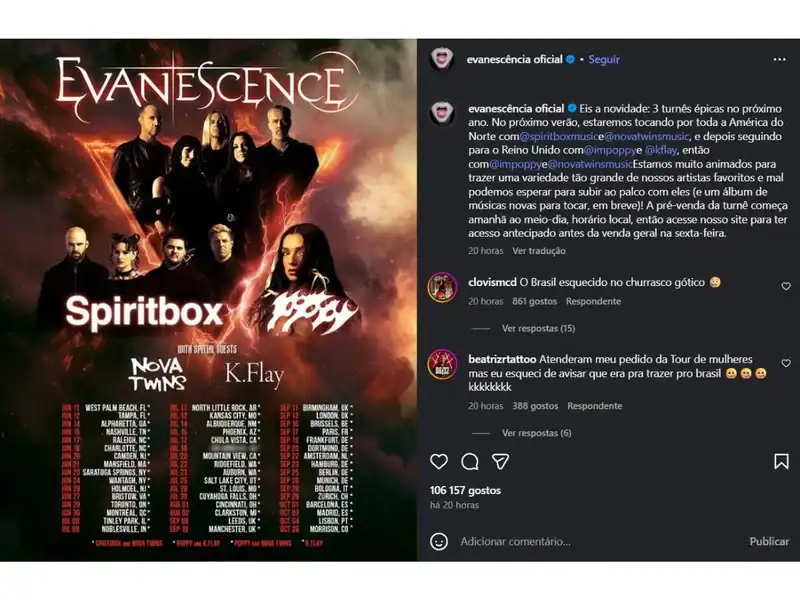Screen dimensions: 800x600
Task: Show translation with Ver tradução
Action: click(539, 251)
